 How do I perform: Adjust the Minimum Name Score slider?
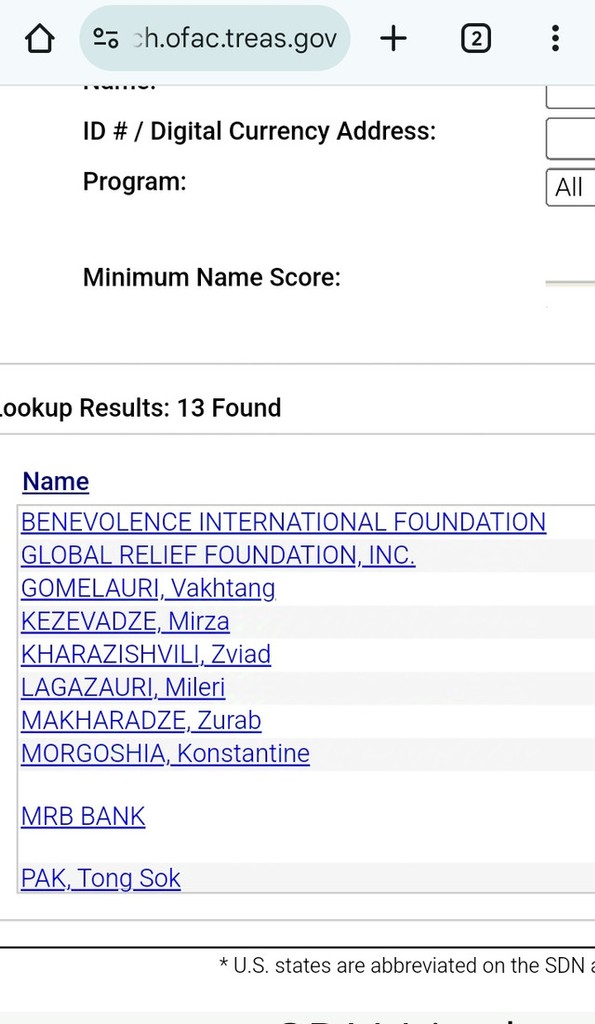click(570, 283)
